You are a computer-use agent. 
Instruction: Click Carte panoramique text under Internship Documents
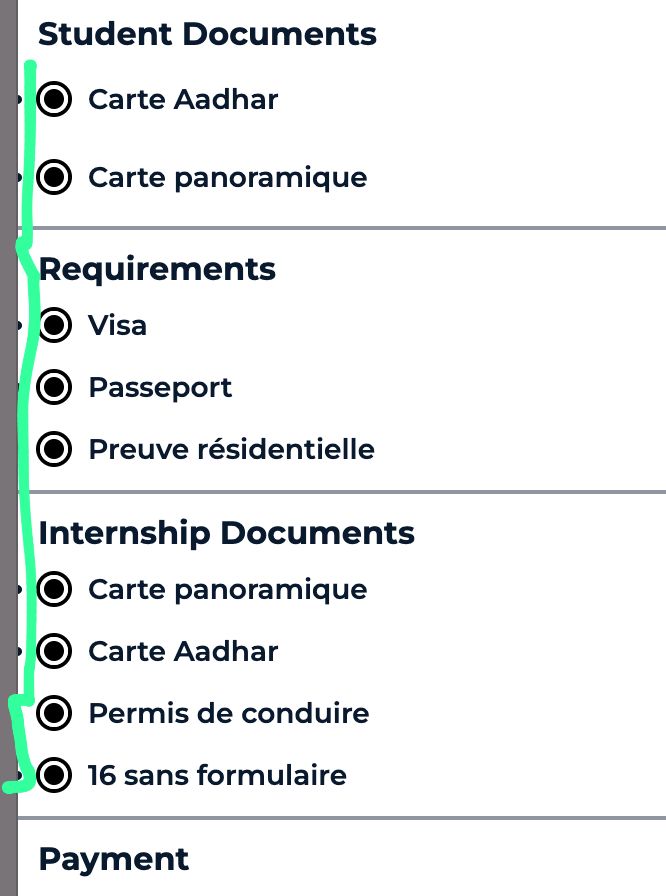227,589
